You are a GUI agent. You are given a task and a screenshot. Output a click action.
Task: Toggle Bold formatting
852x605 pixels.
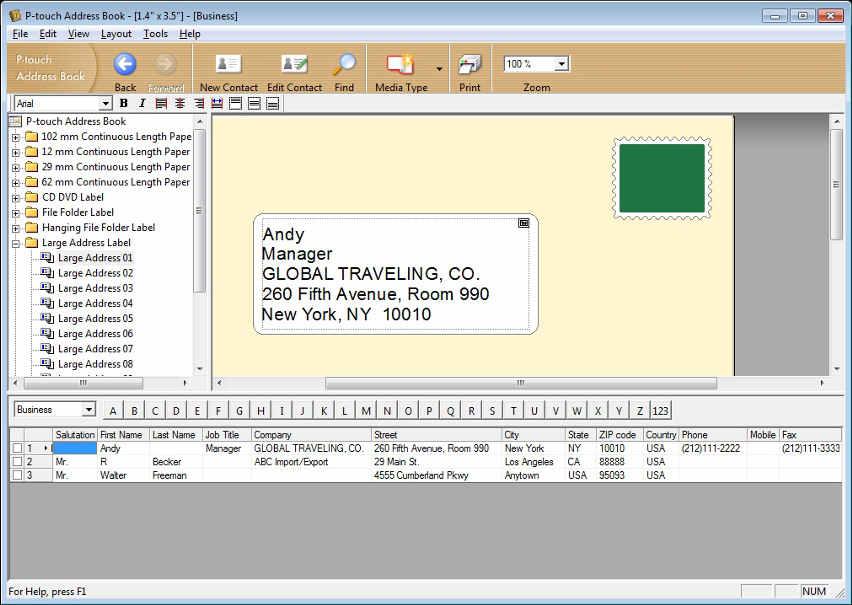[x=124, y=103]
